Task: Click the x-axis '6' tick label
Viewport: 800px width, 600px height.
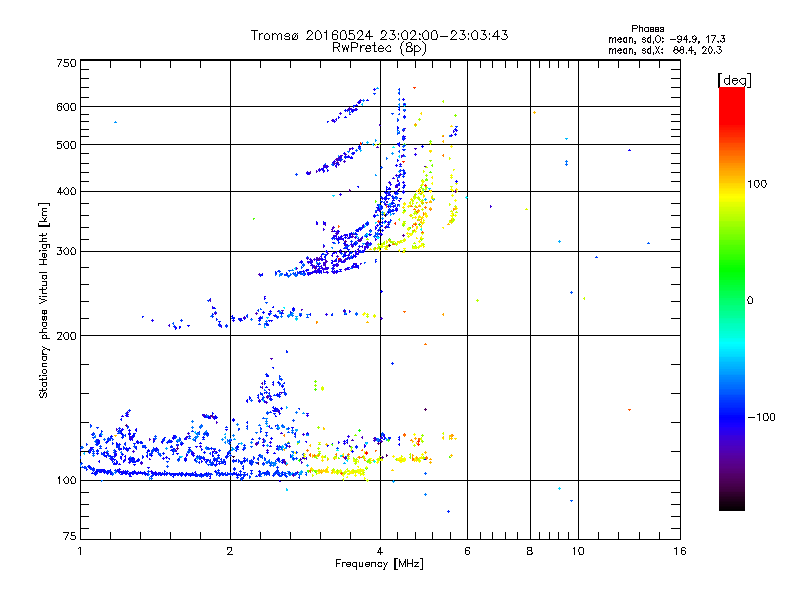Action: [x=467, y=551]
